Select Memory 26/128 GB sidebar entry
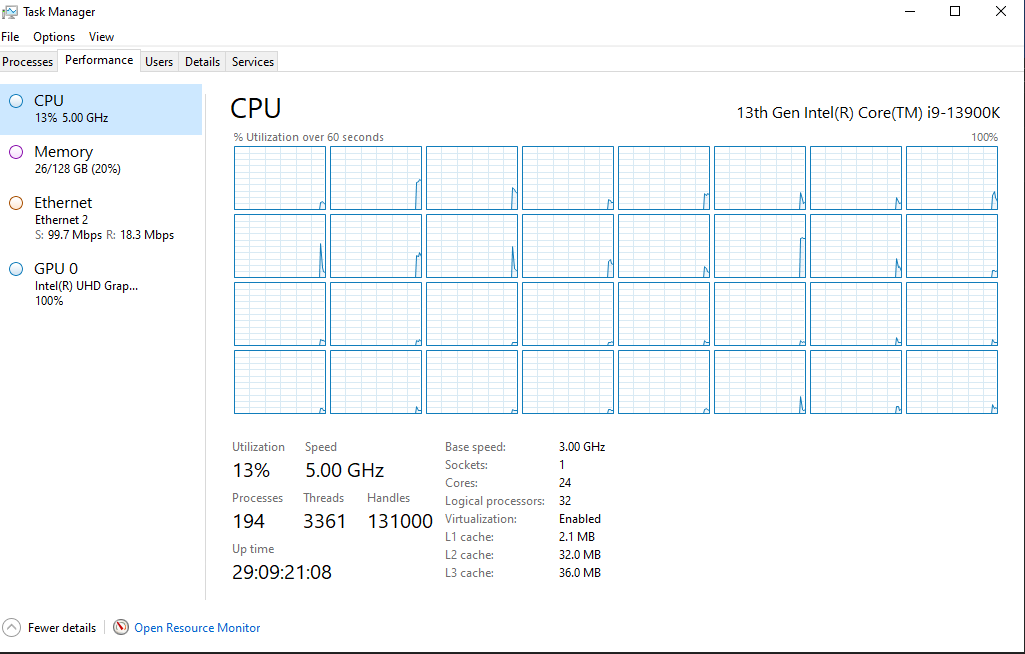 (x=101, y=160)
